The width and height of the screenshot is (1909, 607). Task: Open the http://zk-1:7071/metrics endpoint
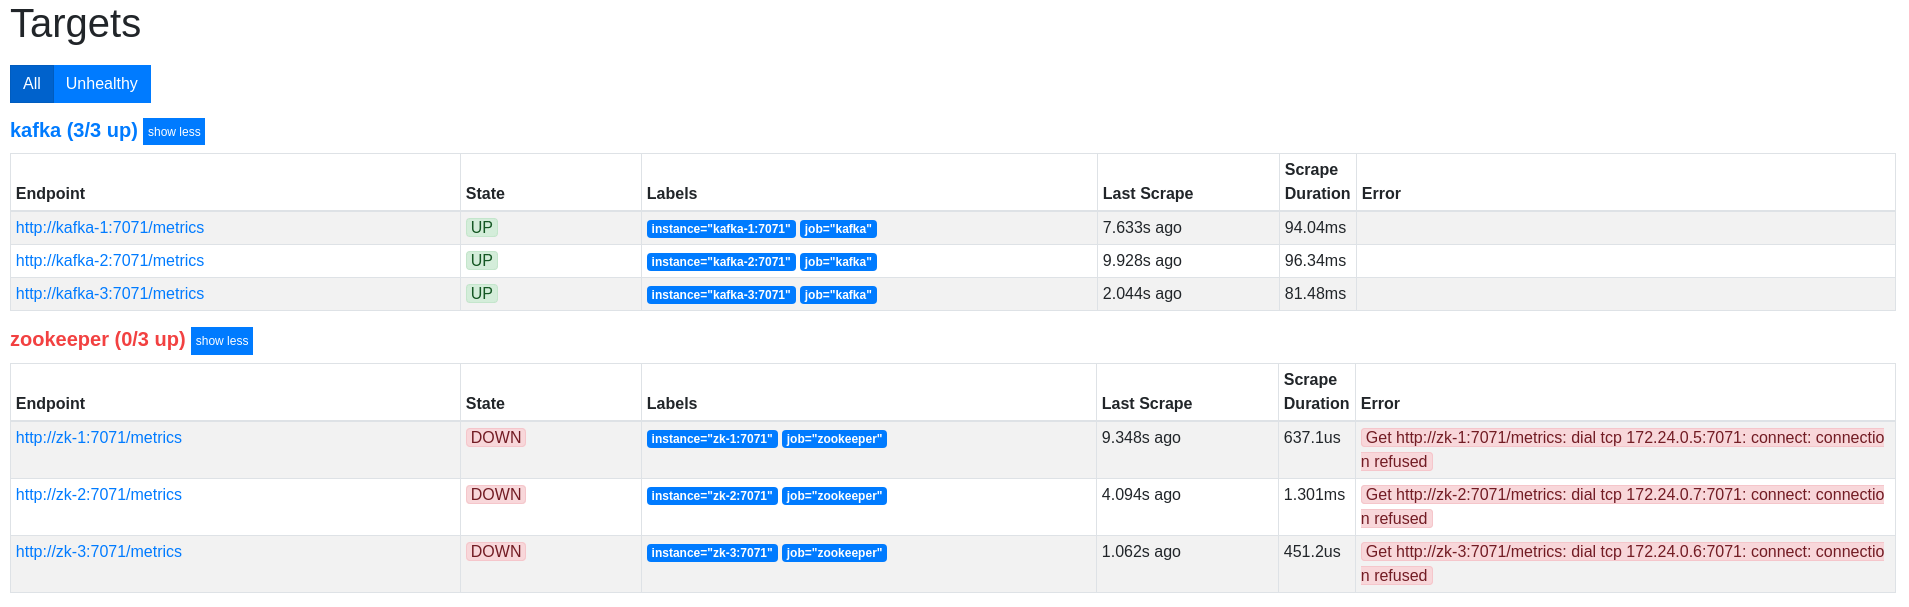pyautogui.click(x=99, y=438)
